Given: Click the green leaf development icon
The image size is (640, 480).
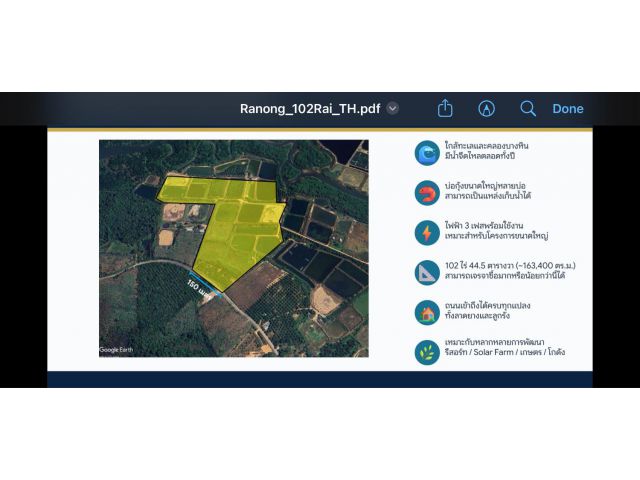Looking at the screenshot, I should coord(427,352).
